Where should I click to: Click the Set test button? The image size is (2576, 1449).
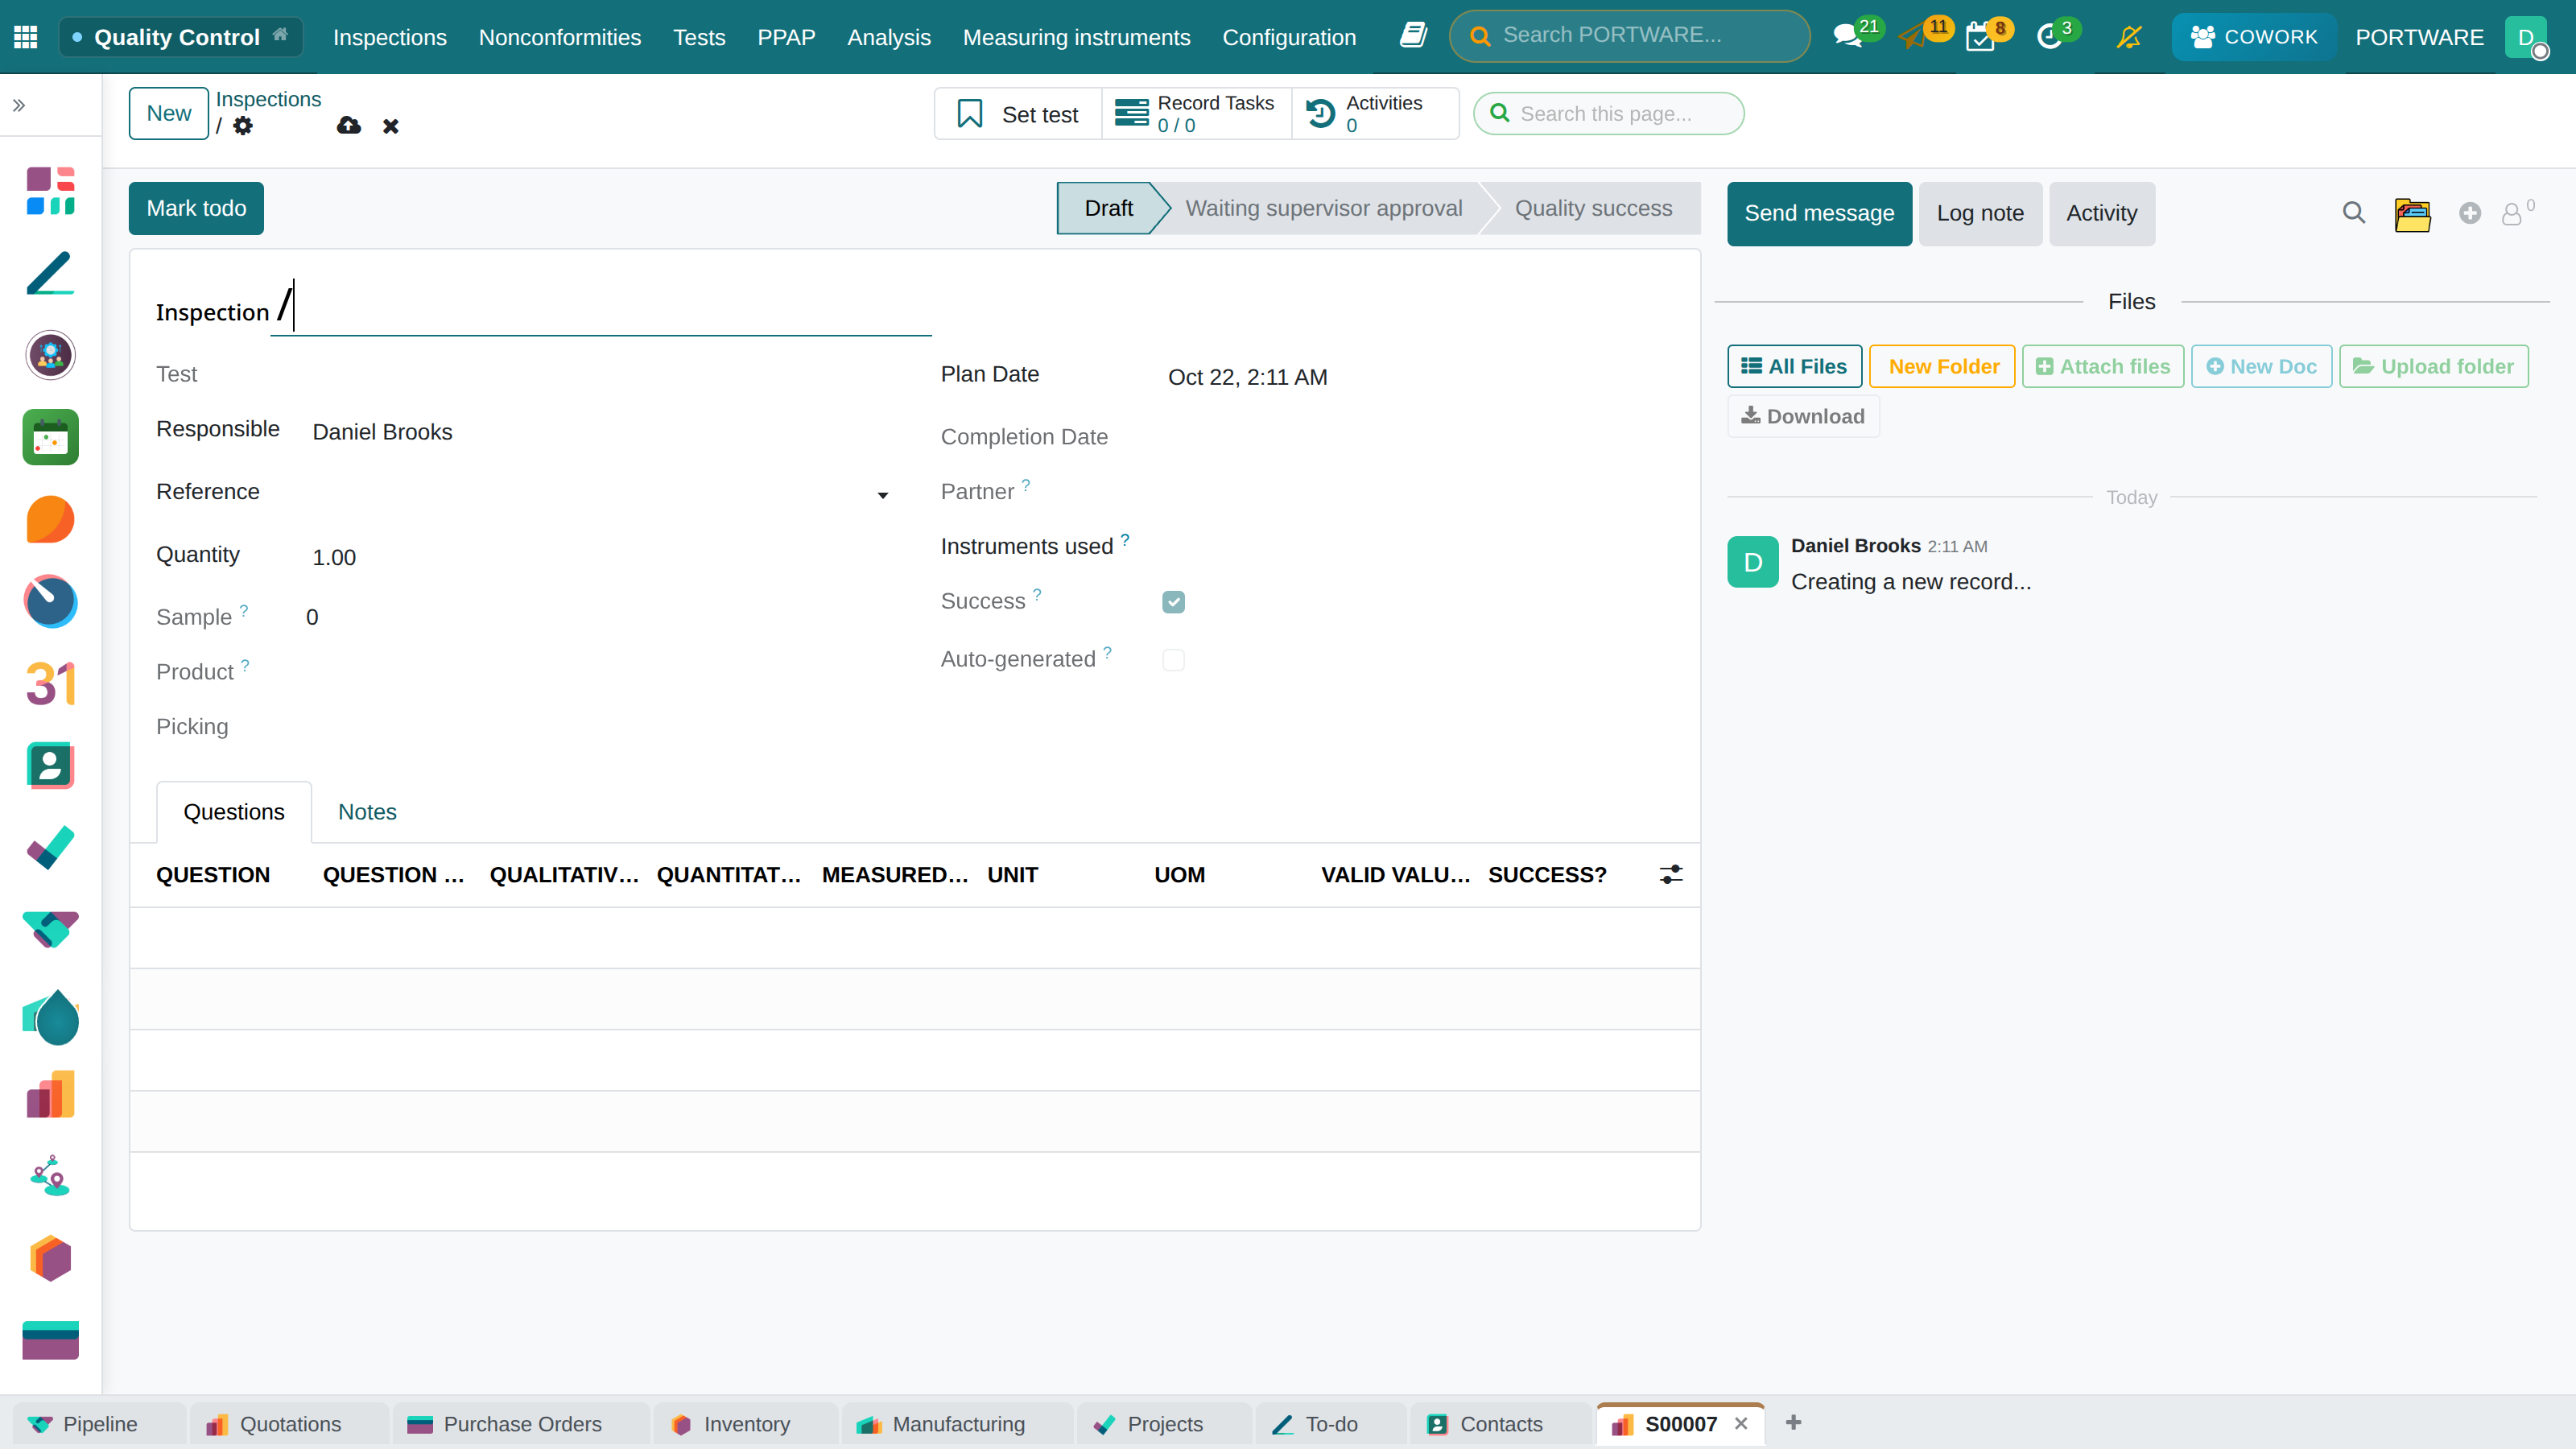pyautogui.click(x=1018, y=114)
